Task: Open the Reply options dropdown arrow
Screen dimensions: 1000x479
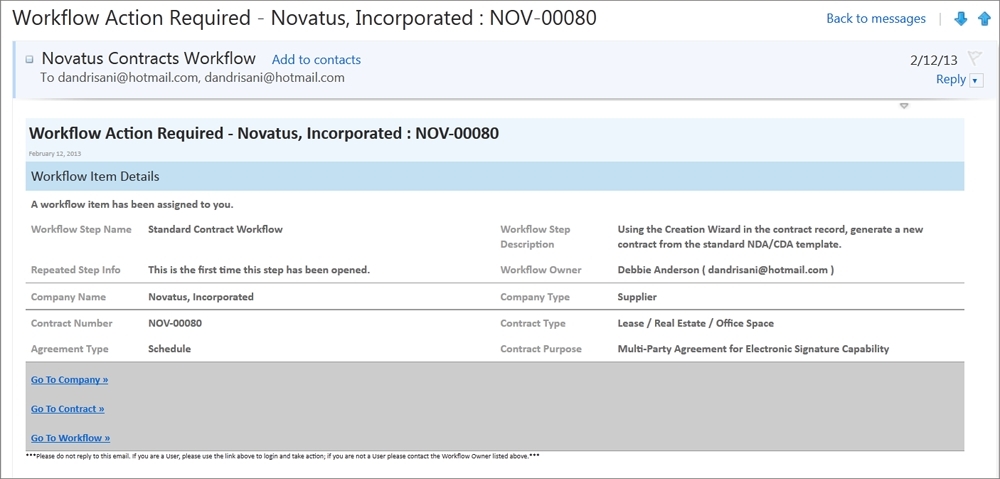Action: coord(976,80)
